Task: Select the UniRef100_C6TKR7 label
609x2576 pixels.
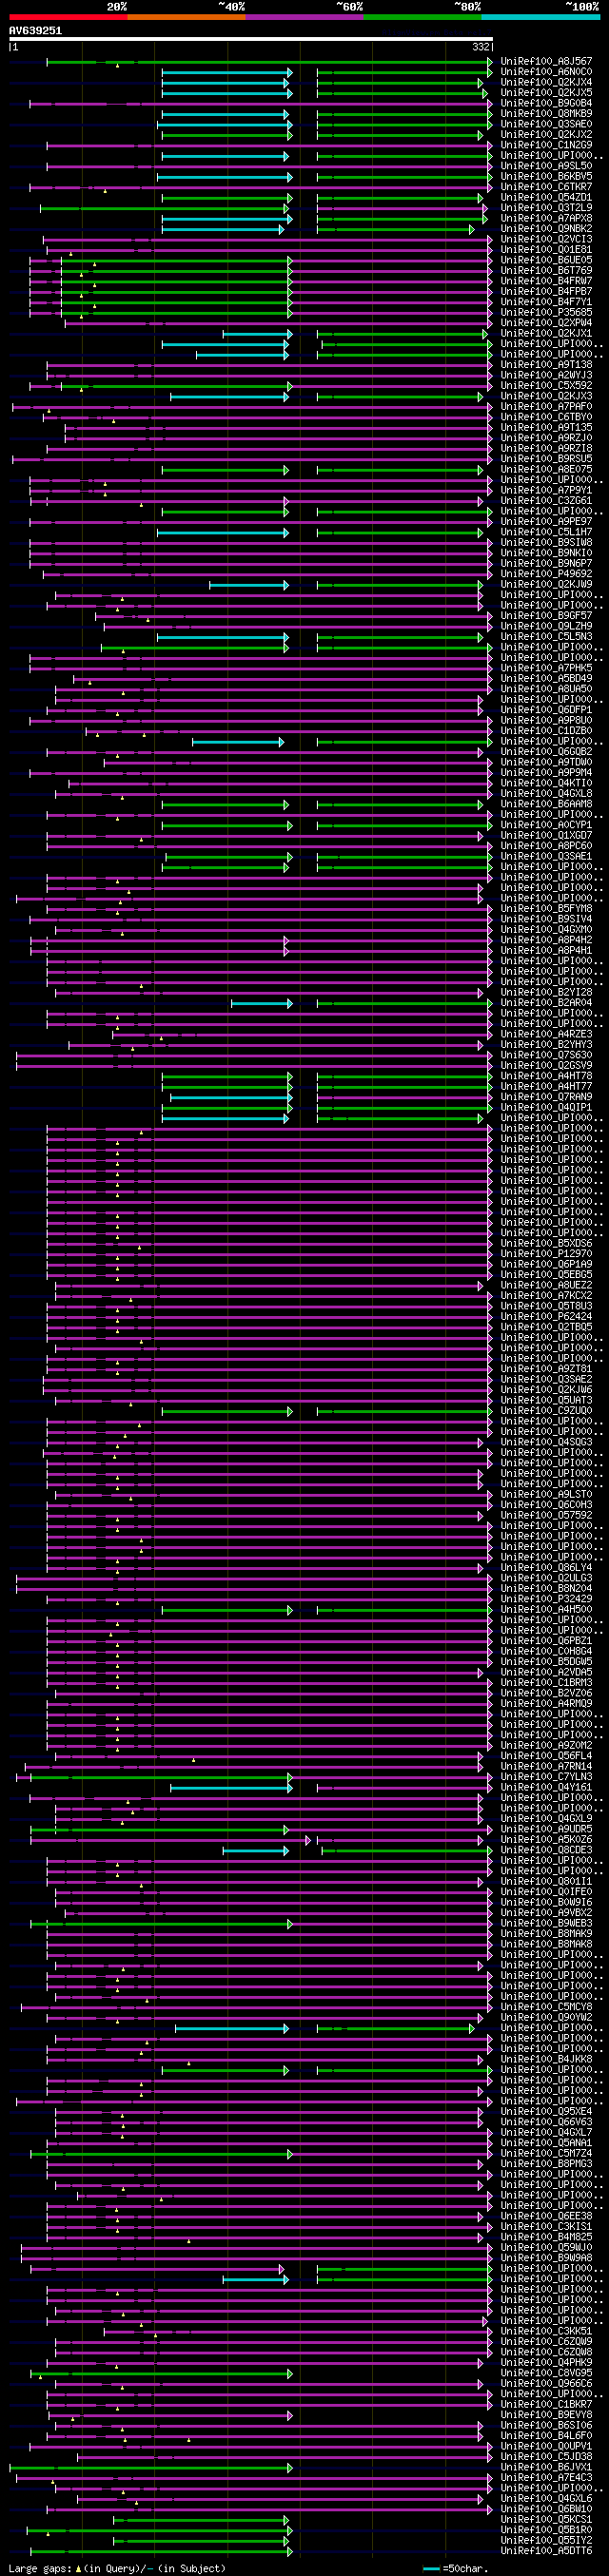Action: (x=546, y=187)
